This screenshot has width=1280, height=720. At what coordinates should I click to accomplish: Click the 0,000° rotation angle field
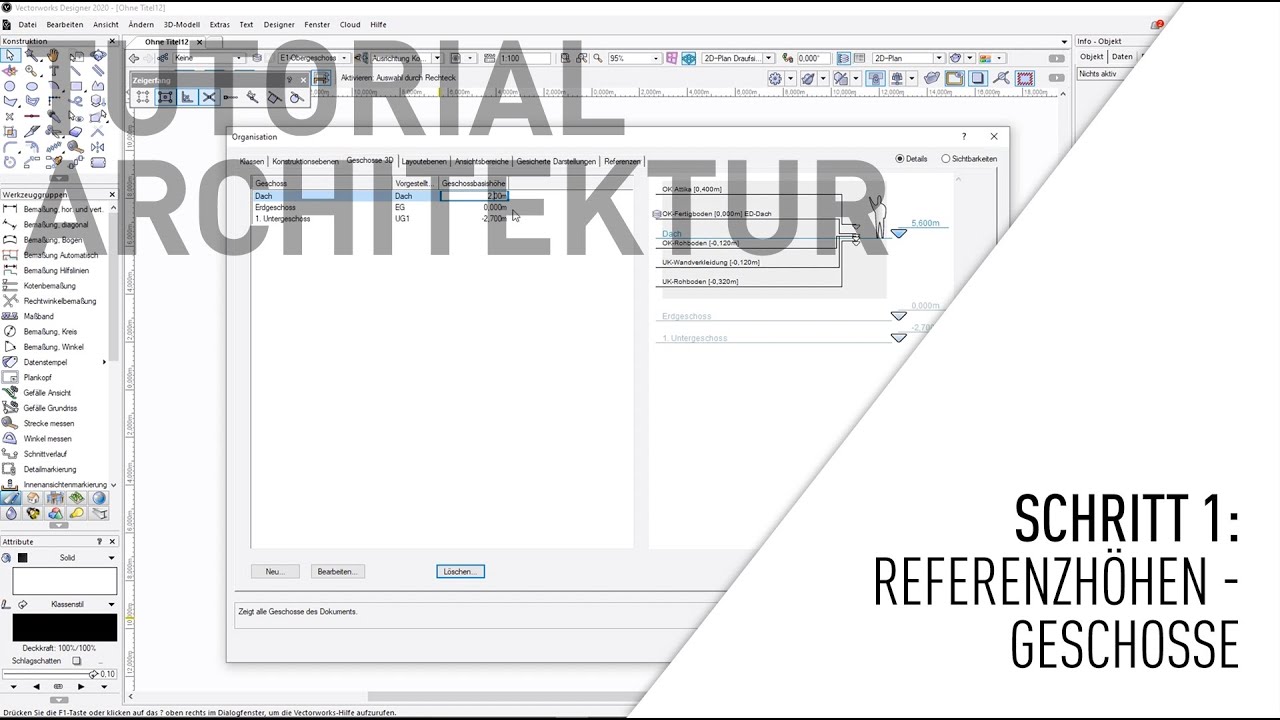pos(813,58)
